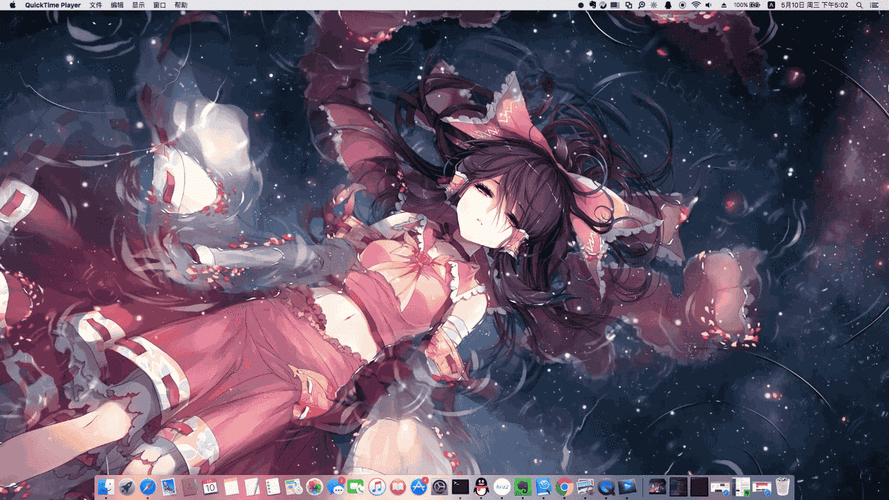Open the input source menu
Image resolution: width=889 pixels, height=500 pixels.
click(x=771, y=5)
